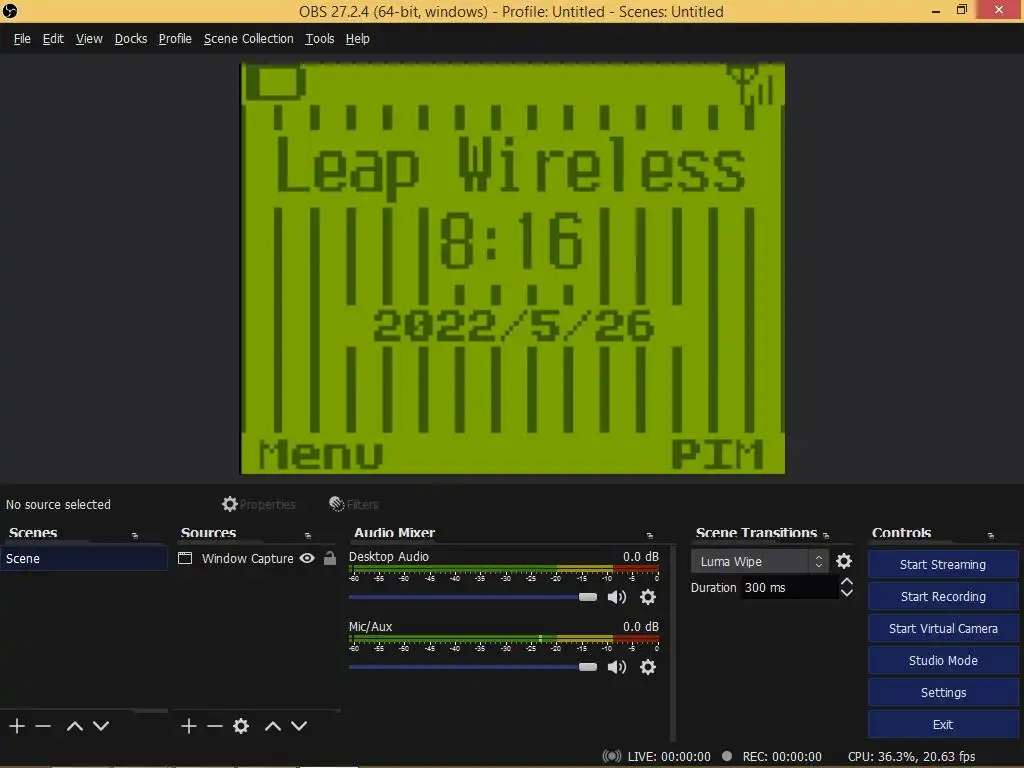Screen dimensions: 1024x768
Task: Click the Duration 300 ms input field
Action: (790, 587)
